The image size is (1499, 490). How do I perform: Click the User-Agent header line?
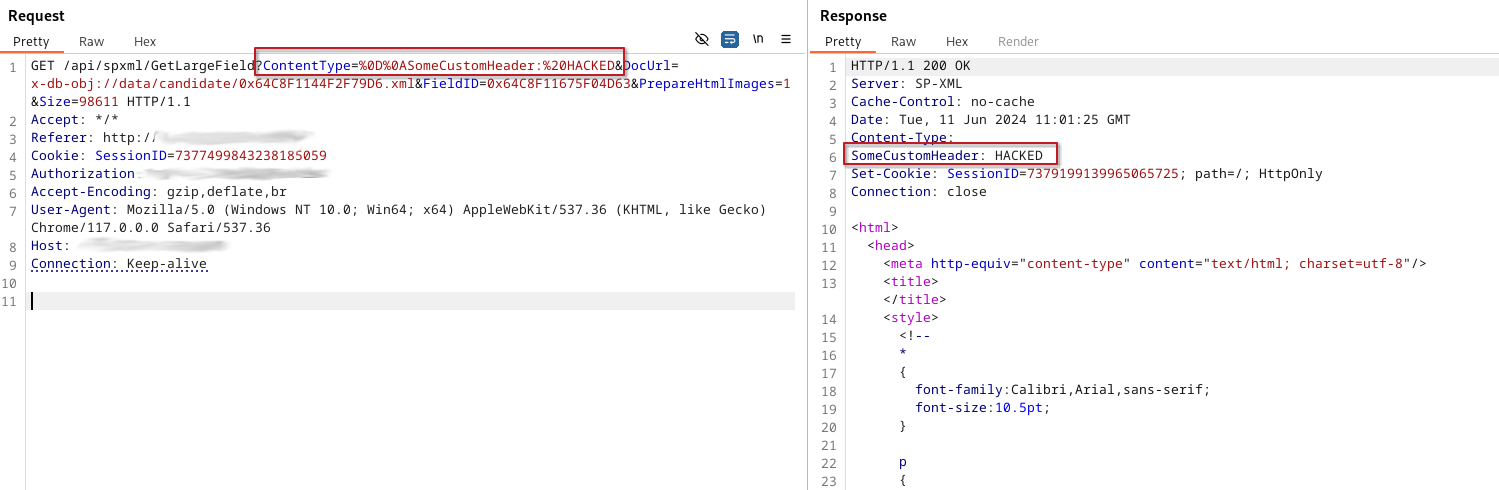click(398, 219)
